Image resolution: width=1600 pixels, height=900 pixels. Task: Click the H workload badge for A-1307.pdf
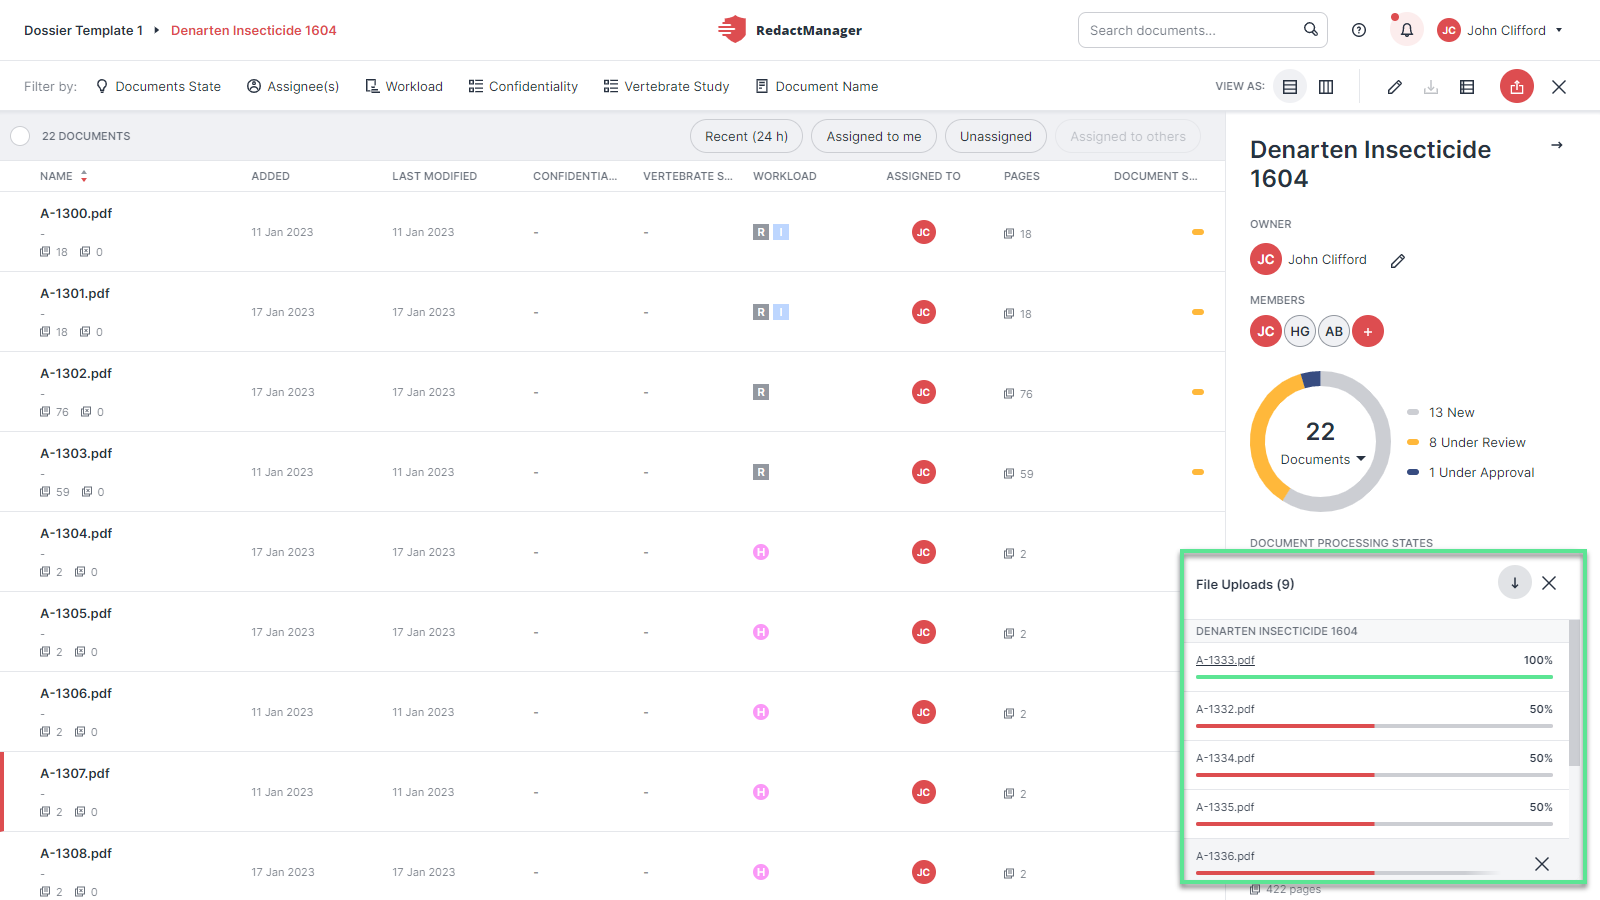pyautogui.click(x=761, y=792)
